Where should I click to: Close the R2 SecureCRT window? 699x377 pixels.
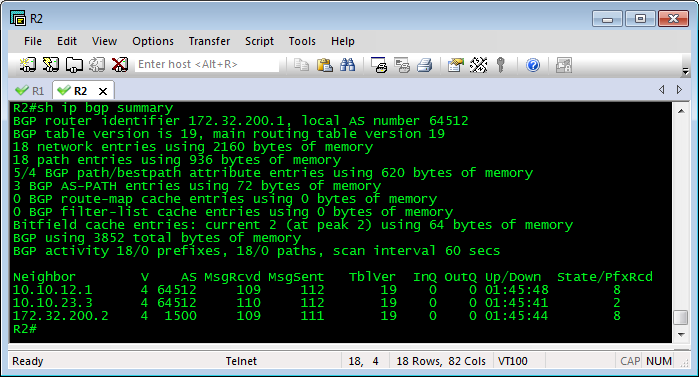[x=673, y=19]
